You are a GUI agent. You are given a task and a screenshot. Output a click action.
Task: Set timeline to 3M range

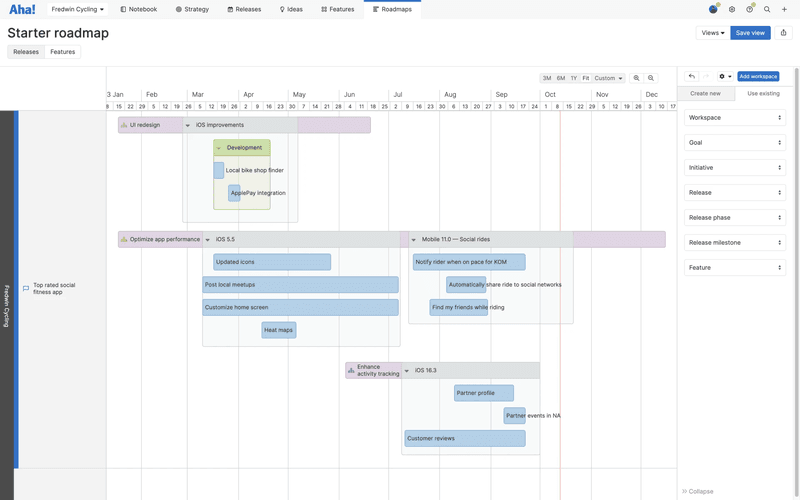547,78
